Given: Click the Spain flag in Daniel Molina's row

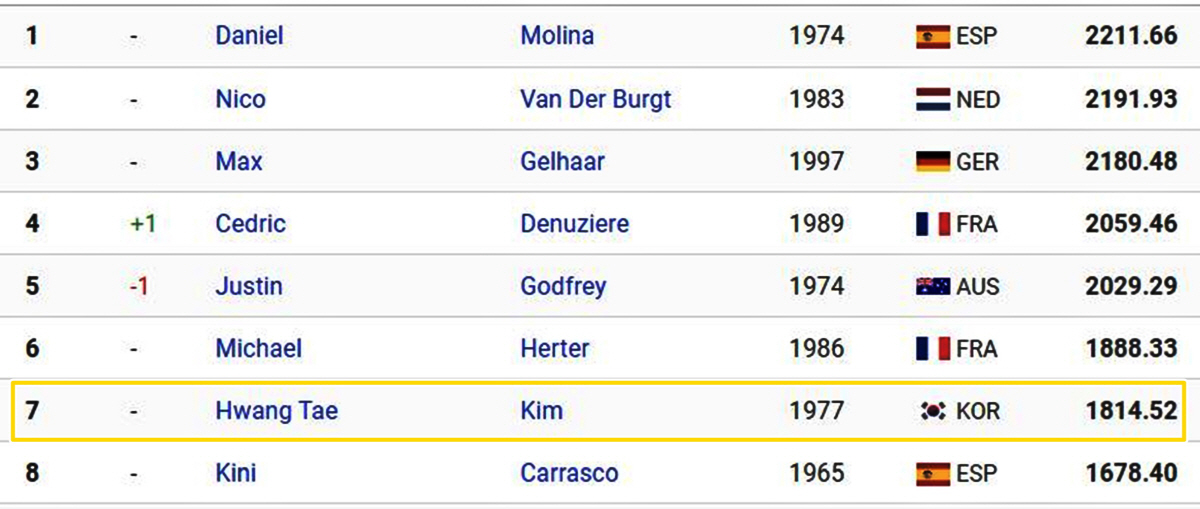Looking at the screenshot, I should coord(932,37).
